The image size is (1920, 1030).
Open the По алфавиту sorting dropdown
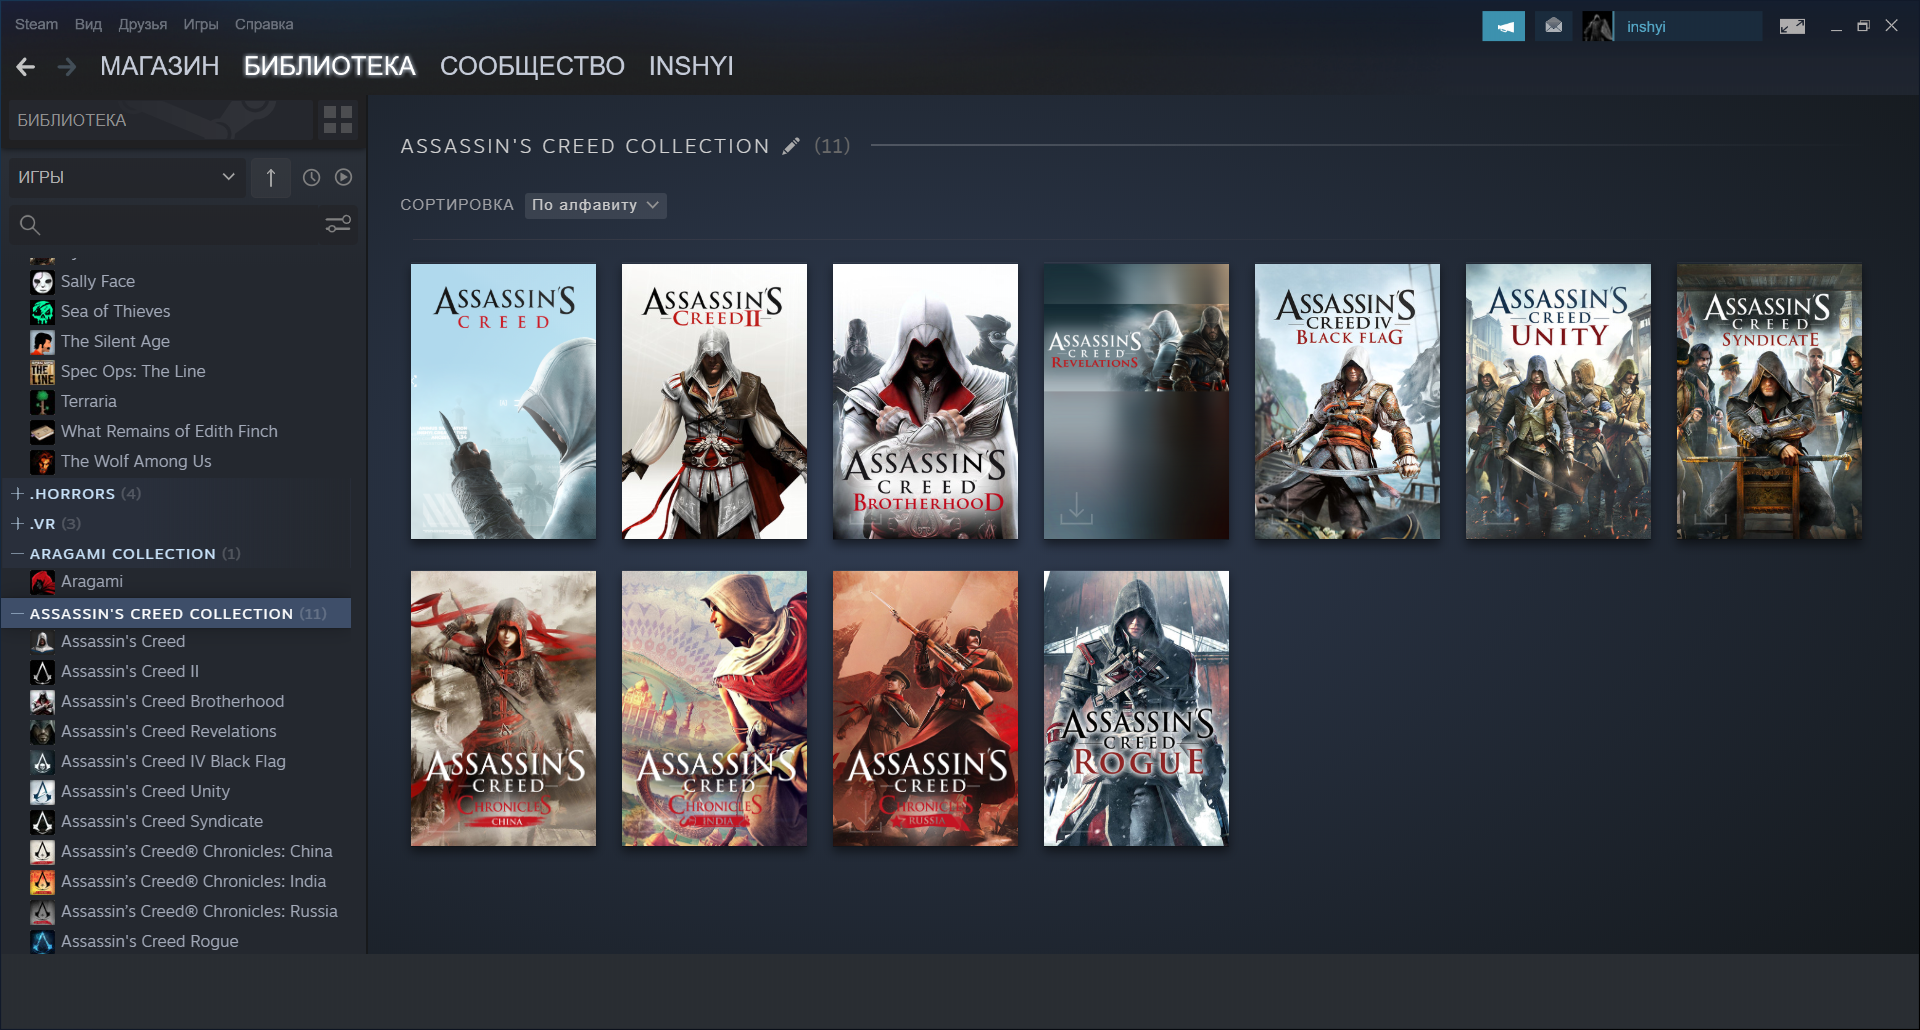click(x=595, y=205)
